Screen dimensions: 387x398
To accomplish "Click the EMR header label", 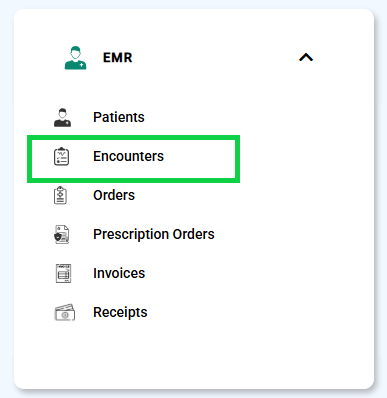I will point(118,58).
